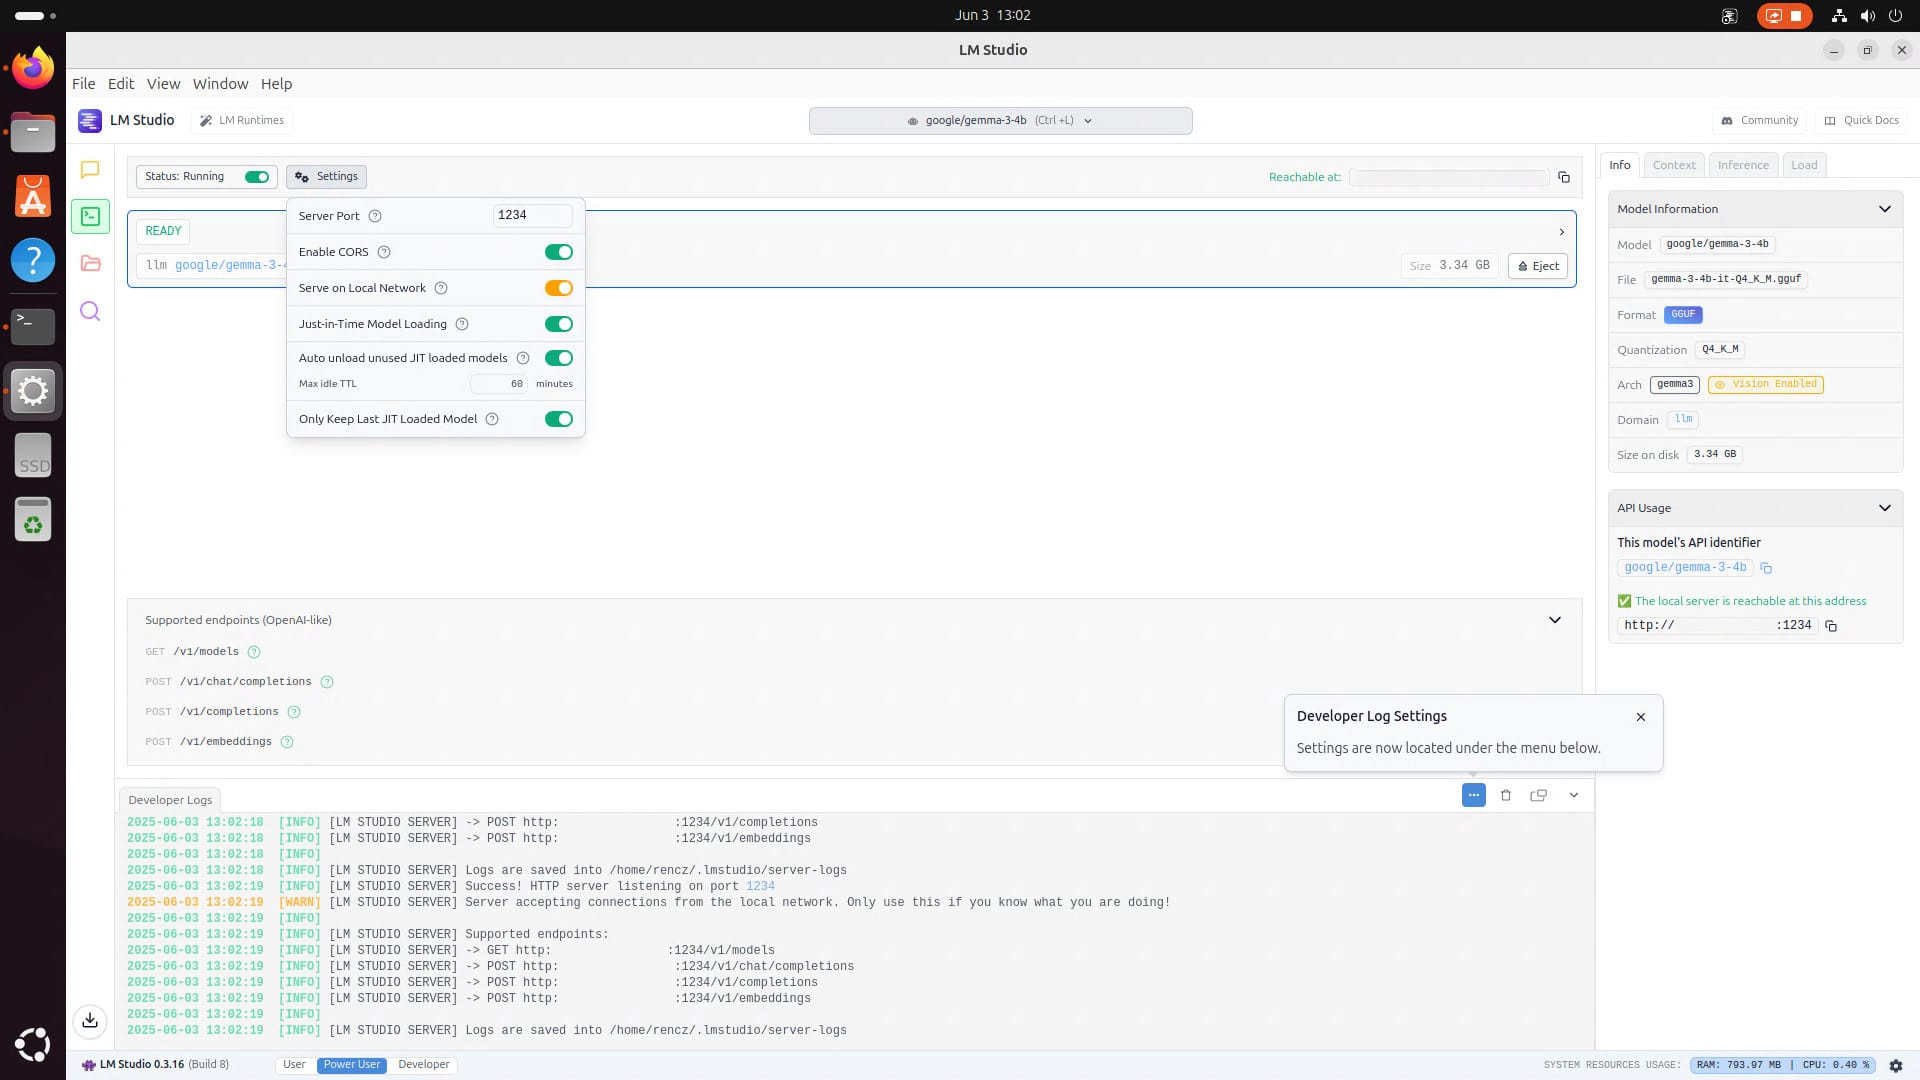Open the Window menu
Image resolution: width=1920 pixels, height=1080 pixels.
tap(220, 84)
